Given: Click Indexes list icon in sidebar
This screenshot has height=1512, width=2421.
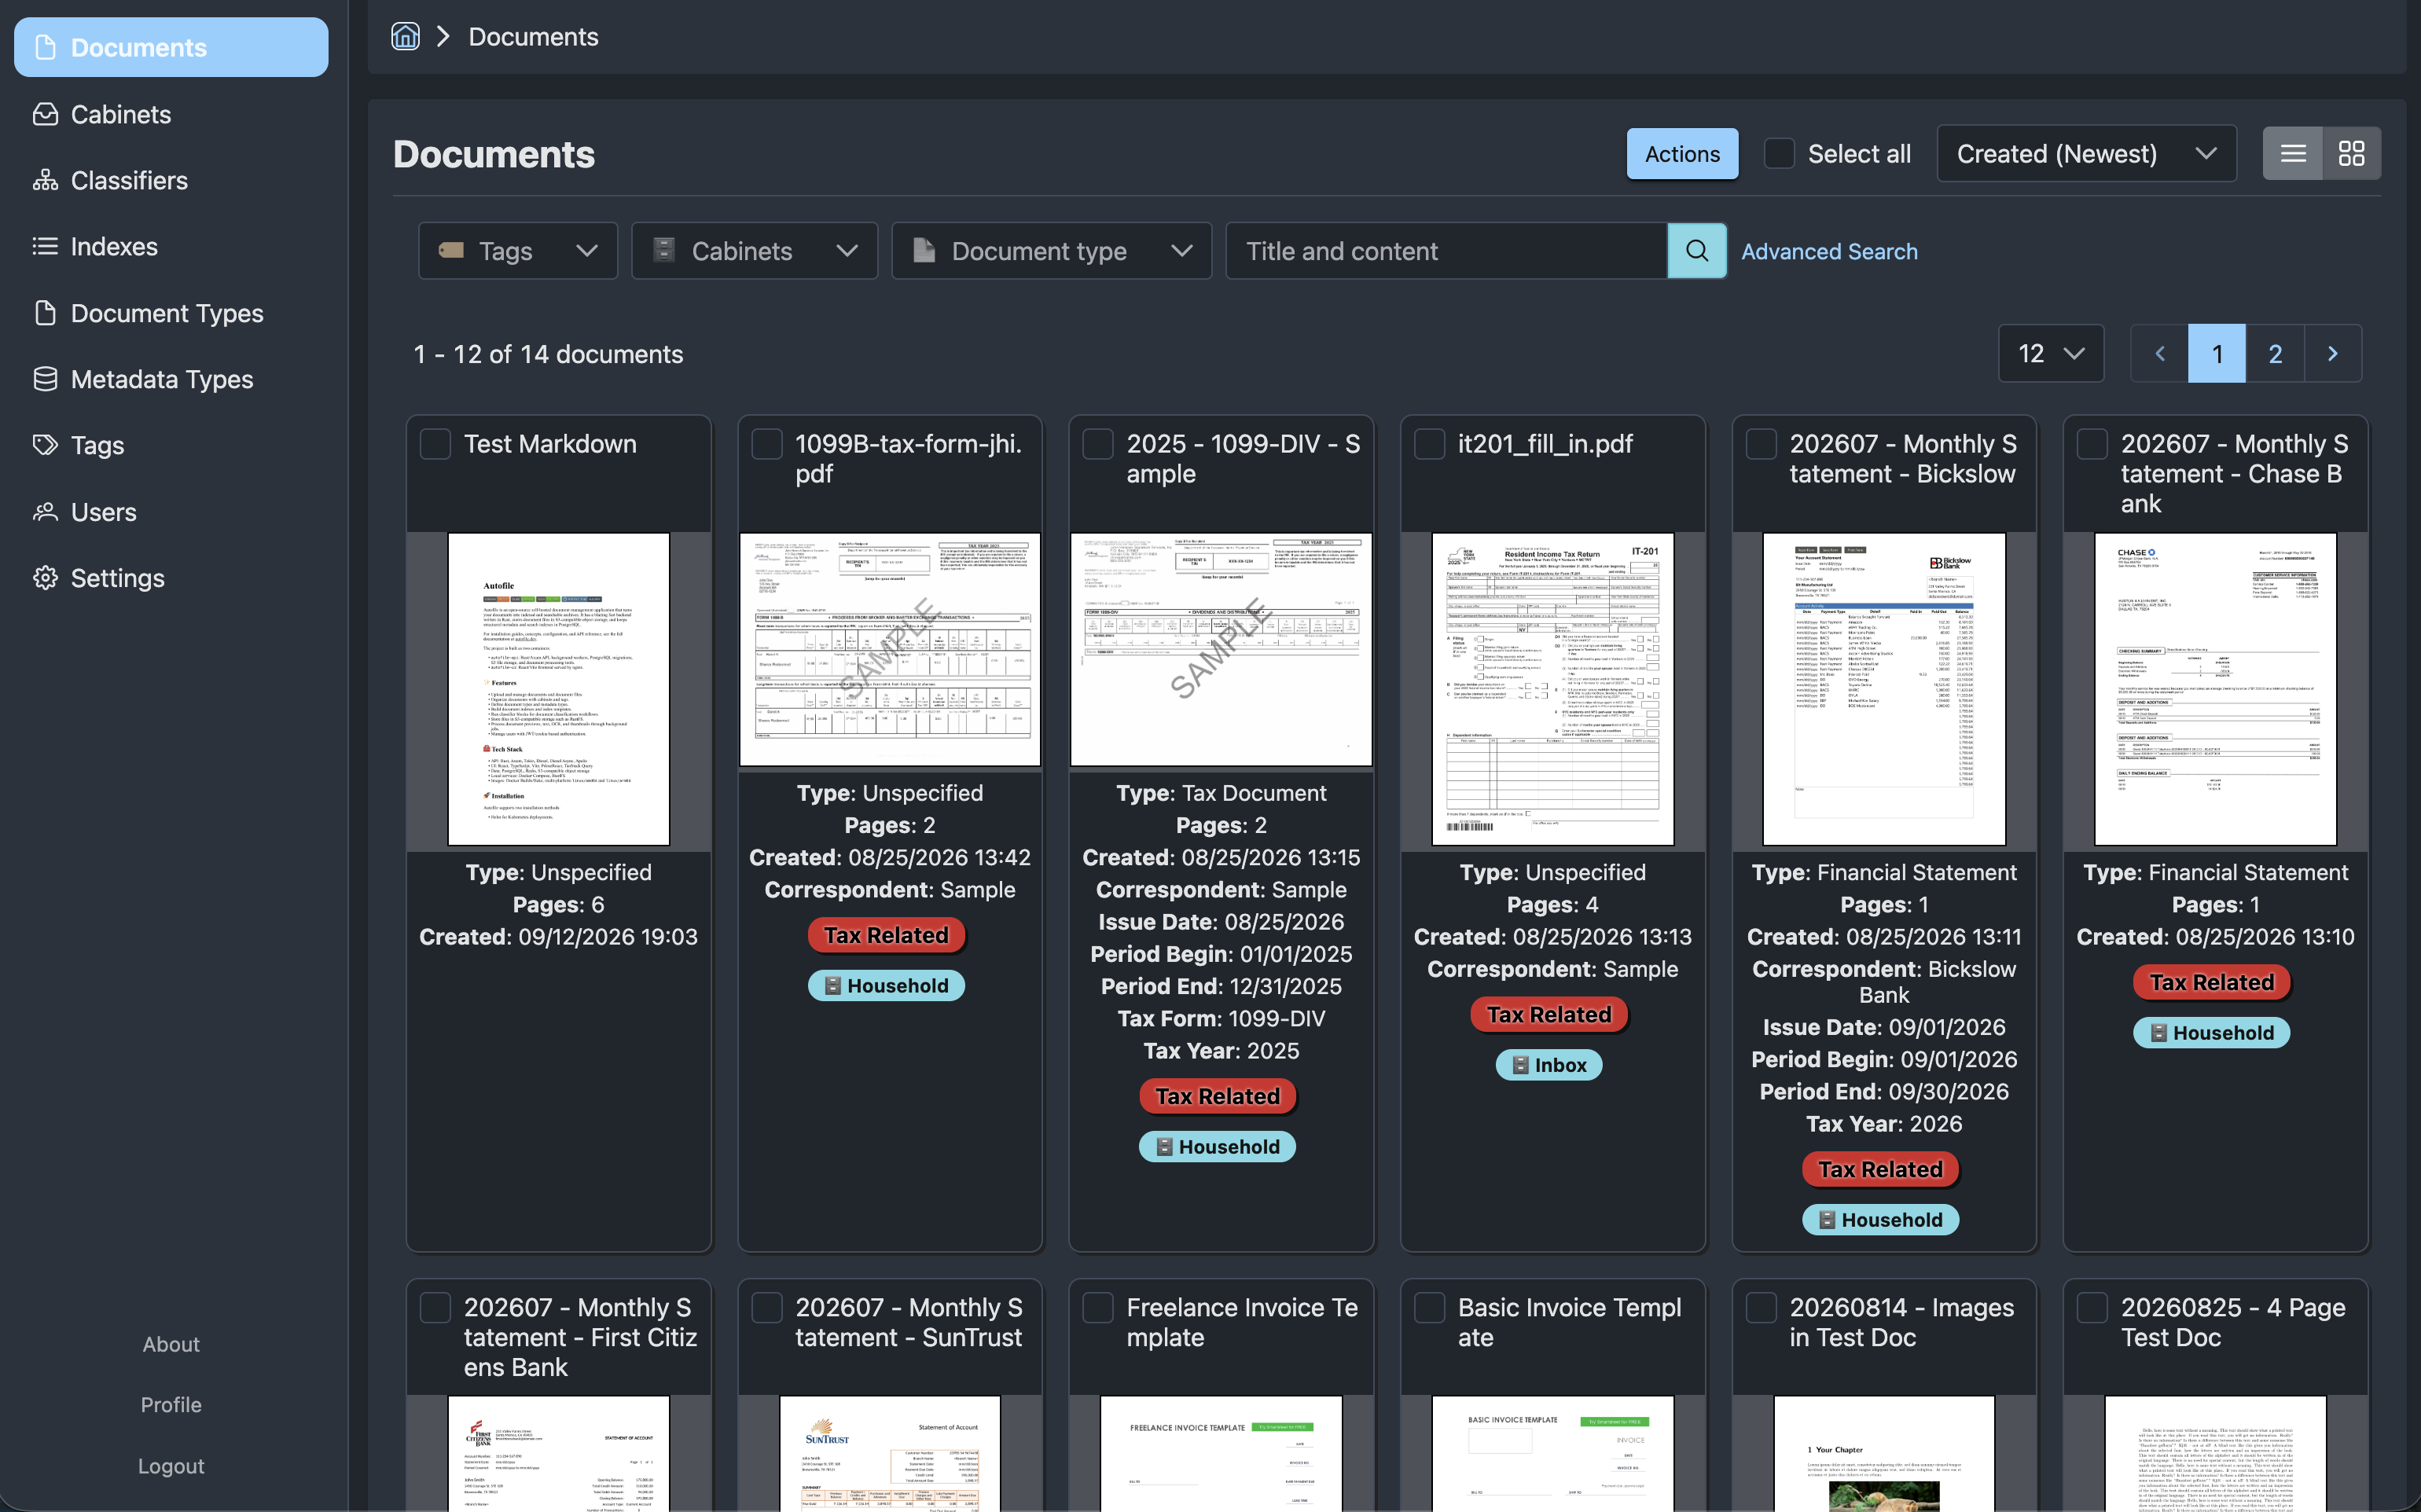Looking at the screenshot, I should [45, 246].
